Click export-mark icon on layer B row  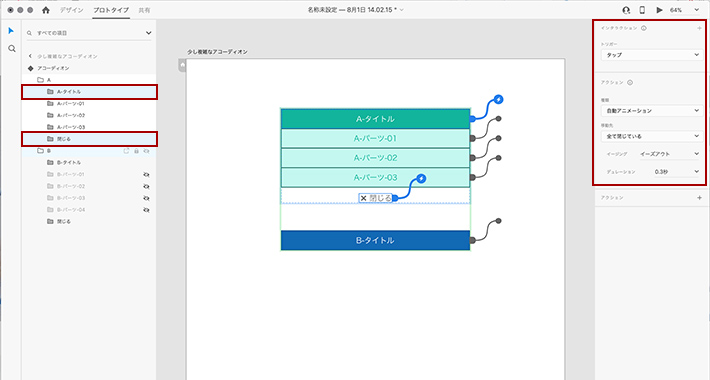click(126, 151)
